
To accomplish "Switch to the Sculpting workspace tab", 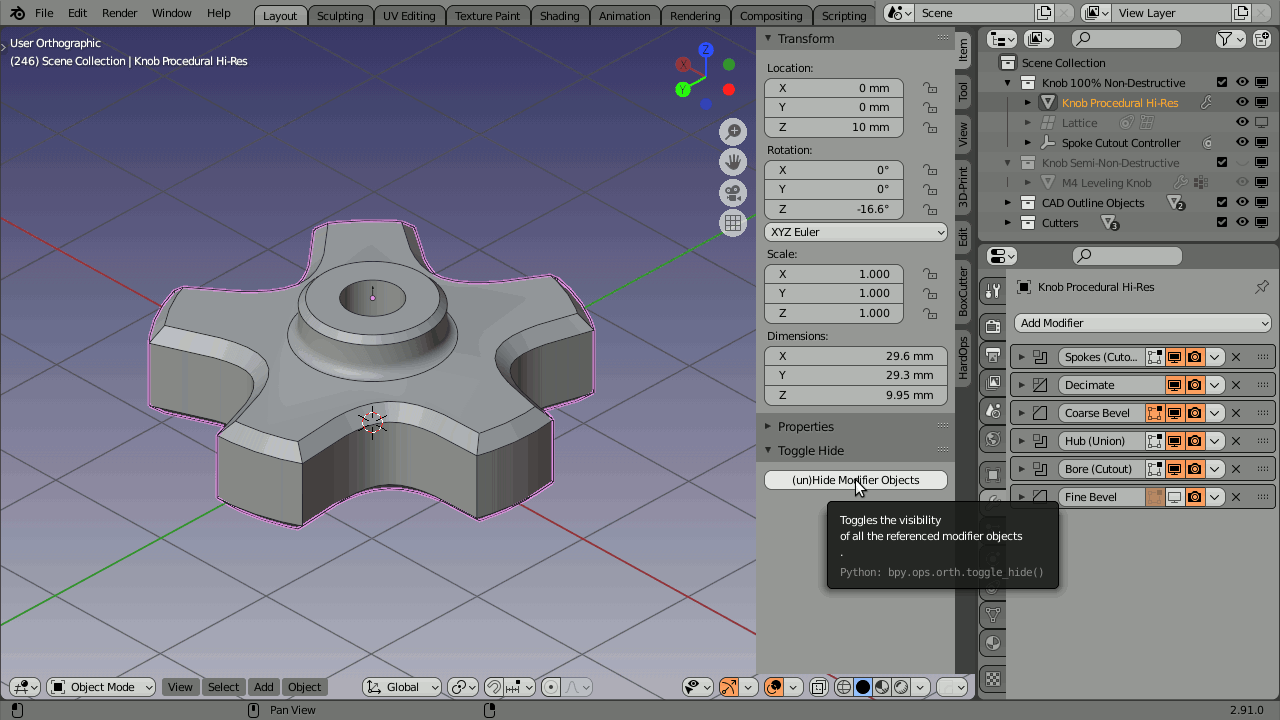I will [340, 15].
